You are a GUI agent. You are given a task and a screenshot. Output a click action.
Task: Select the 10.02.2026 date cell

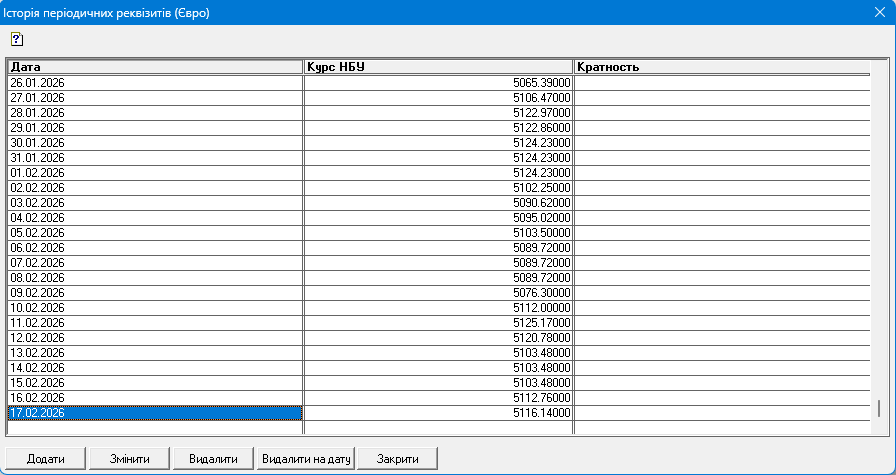pyautogui.click(x=154, y=308)
